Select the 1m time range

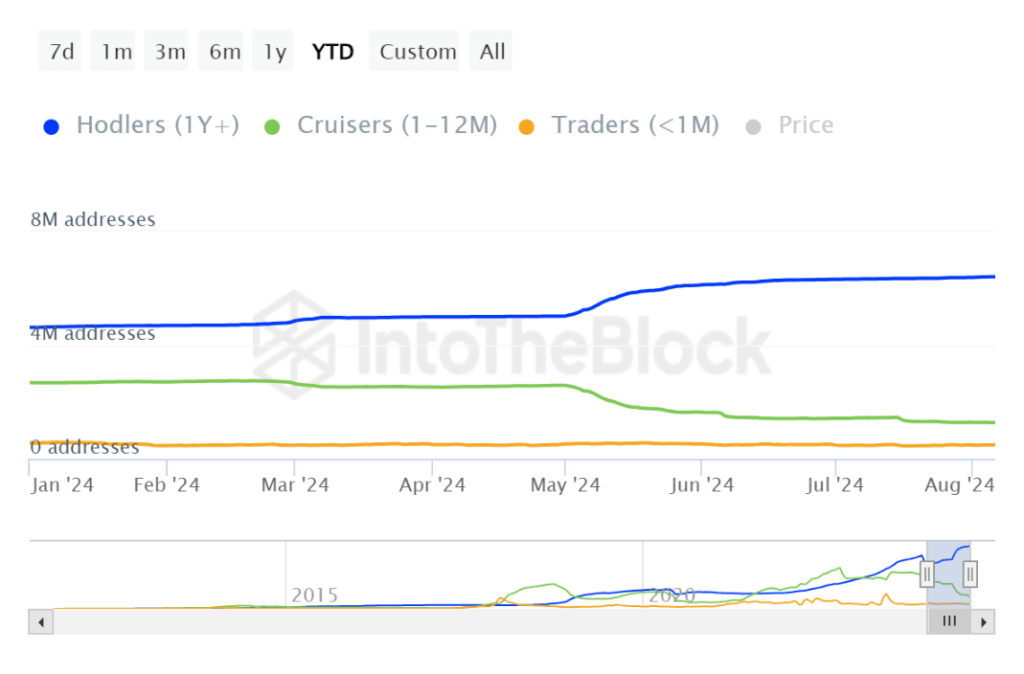[116, 52]
